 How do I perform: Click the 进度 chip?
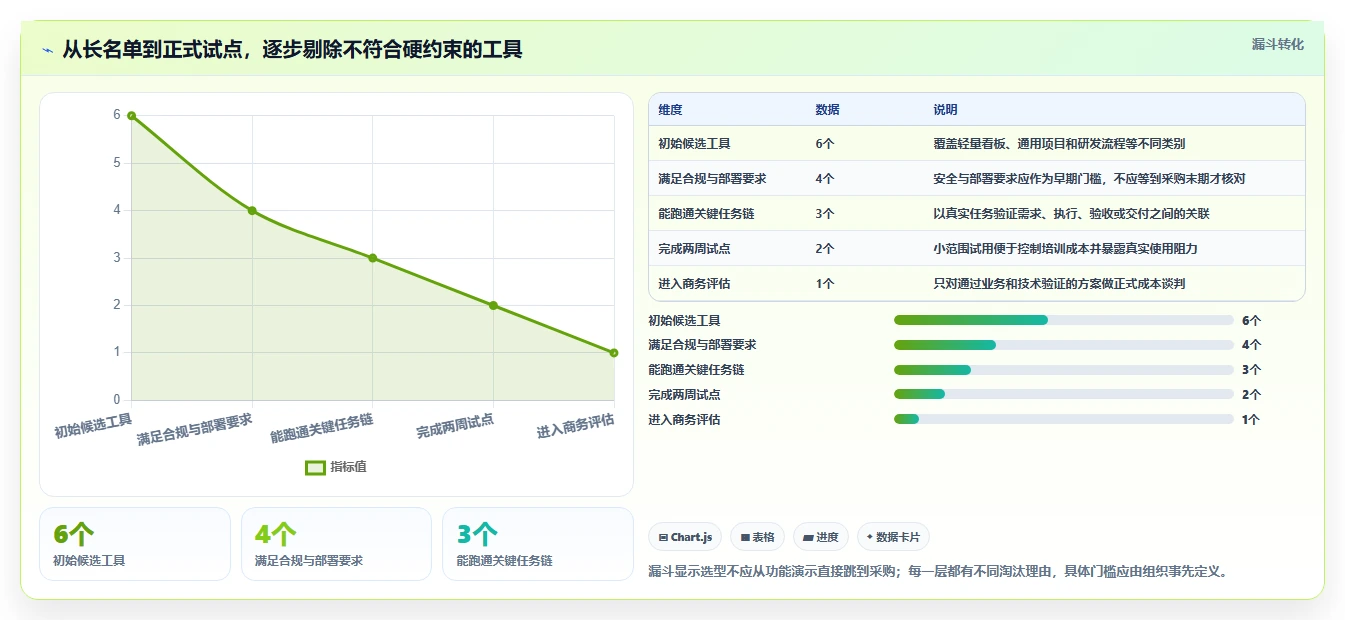(x=821, y=537)
